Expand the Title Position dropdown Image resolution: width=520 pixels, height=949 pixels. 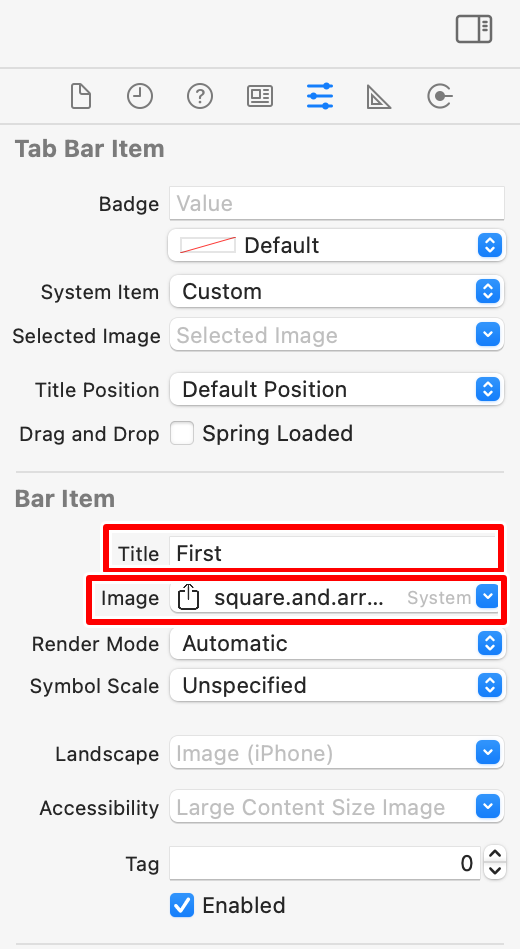tap(336, 389)
